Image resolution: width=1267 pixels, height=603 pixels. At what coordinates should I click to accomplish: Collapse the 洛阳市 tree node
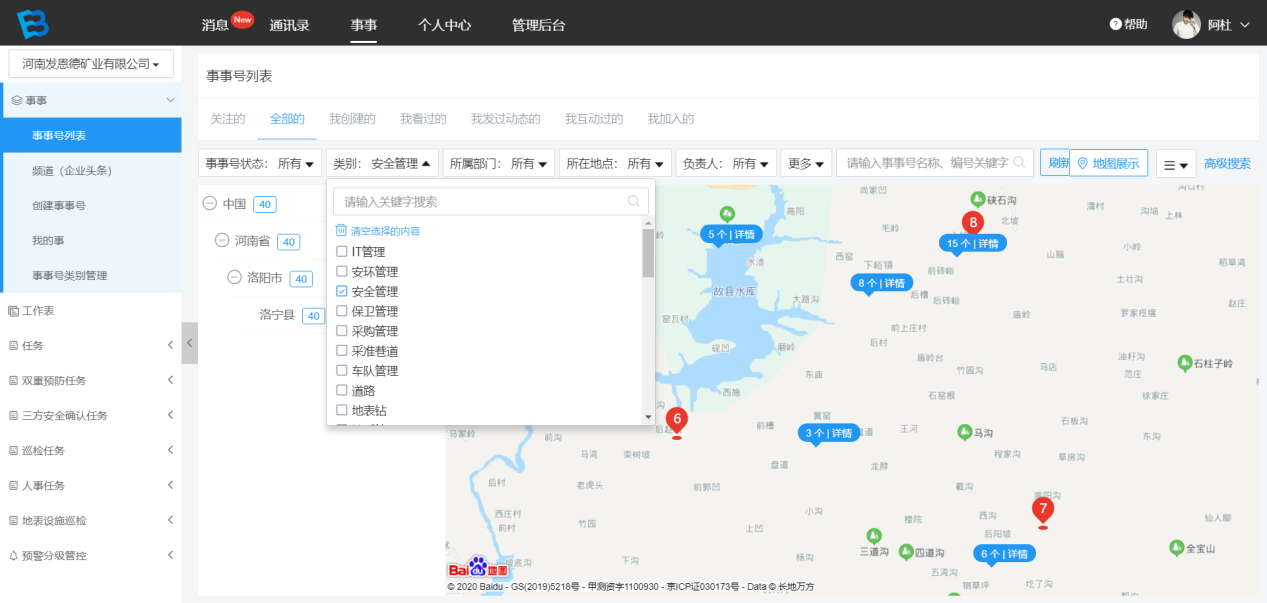pos(234,278)
